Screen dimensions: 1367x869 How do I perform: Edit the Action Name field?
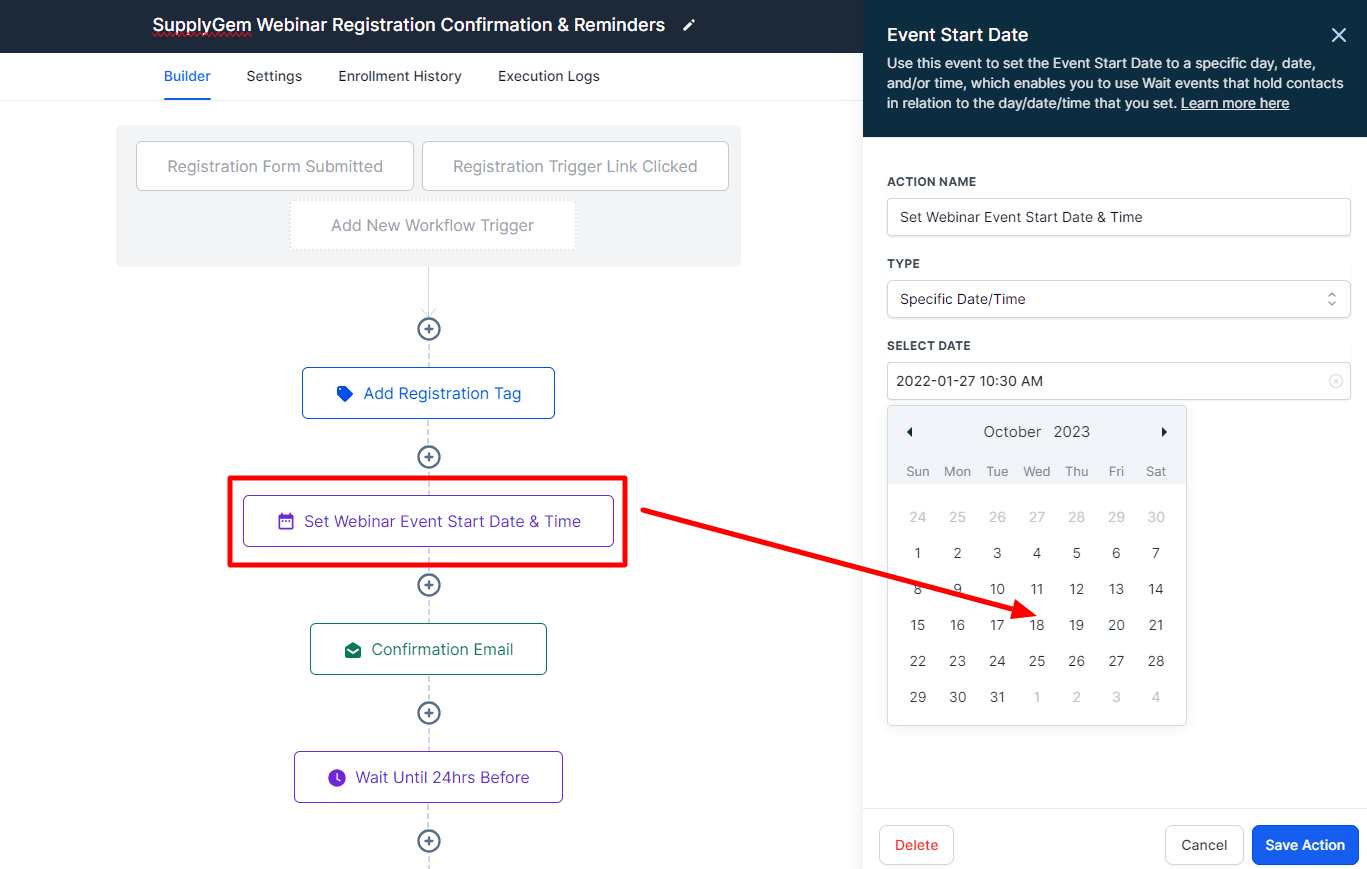tap(1119, 217)
